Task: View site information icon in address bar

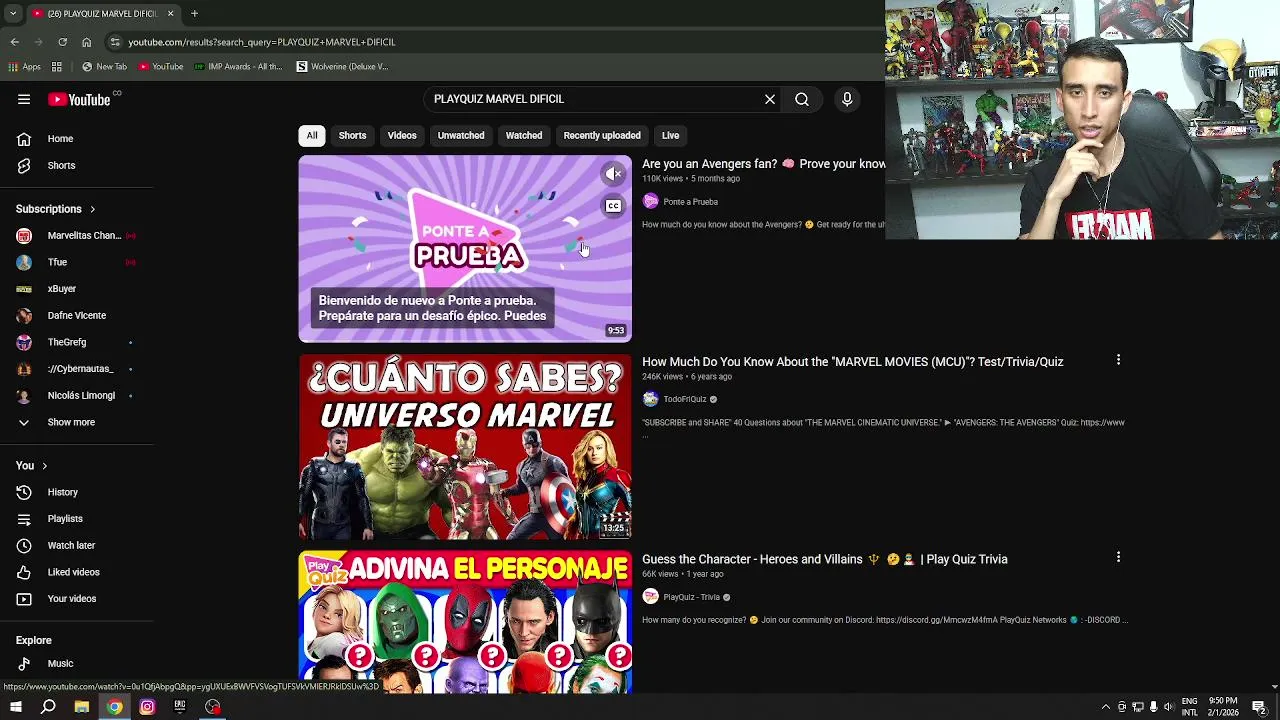Action: pyautogui.click(x=115, y=42)
